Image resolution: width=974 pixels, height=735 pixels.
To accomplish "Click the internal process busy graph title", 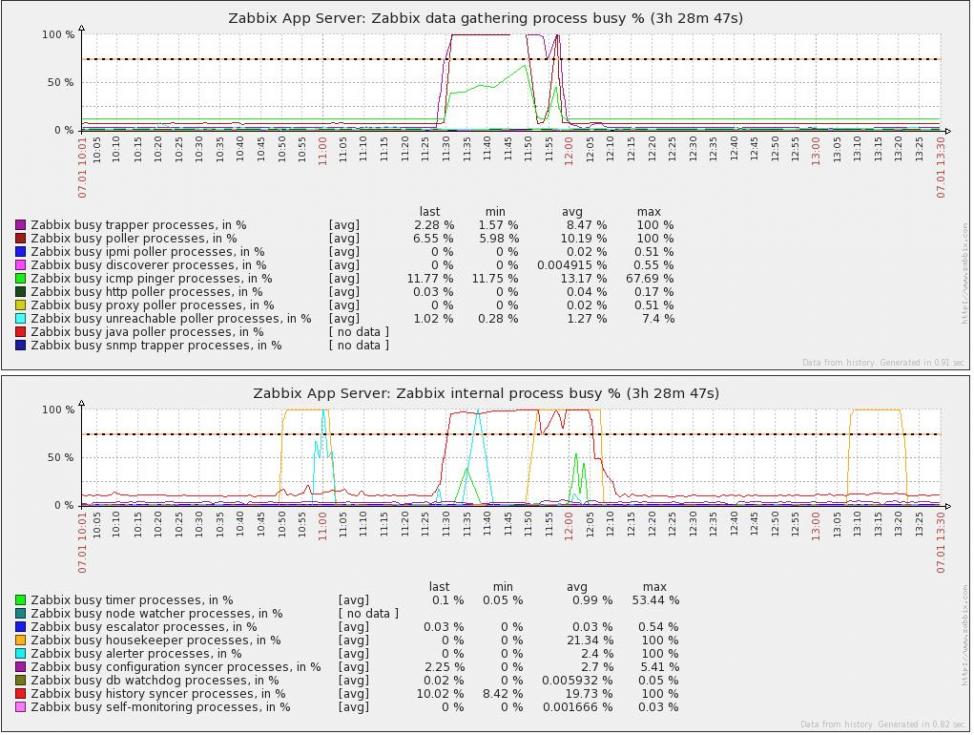I will [x=486, y=393].
